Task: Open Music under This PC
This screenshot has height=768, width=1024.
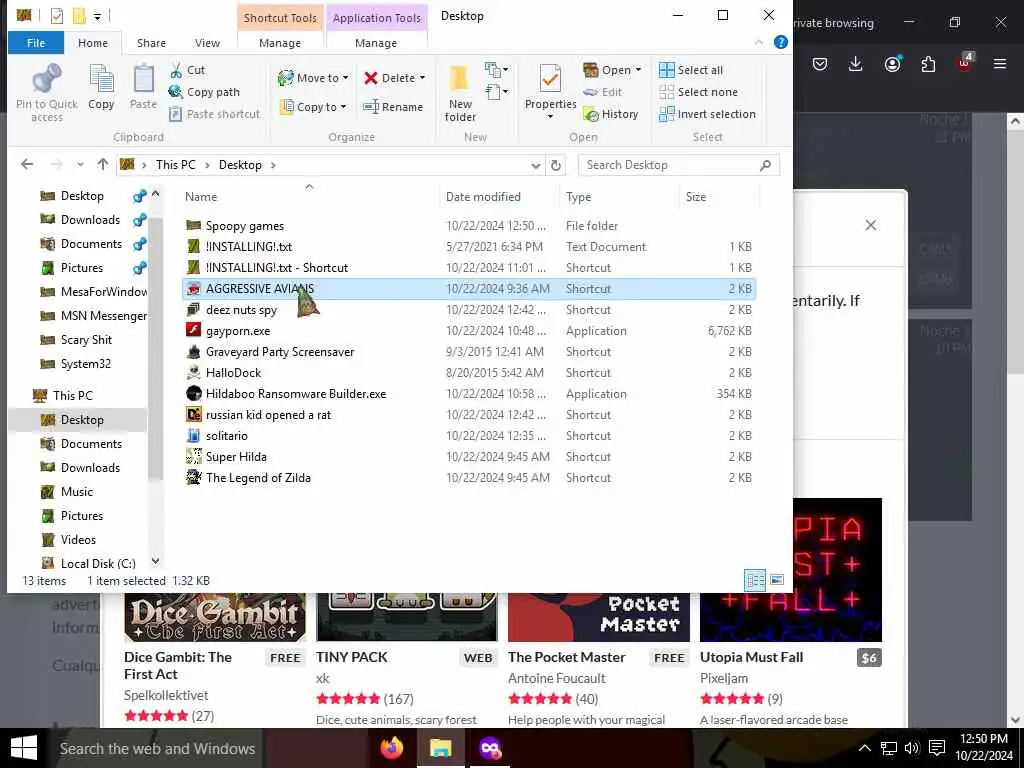Action: [x=67, y=492]
